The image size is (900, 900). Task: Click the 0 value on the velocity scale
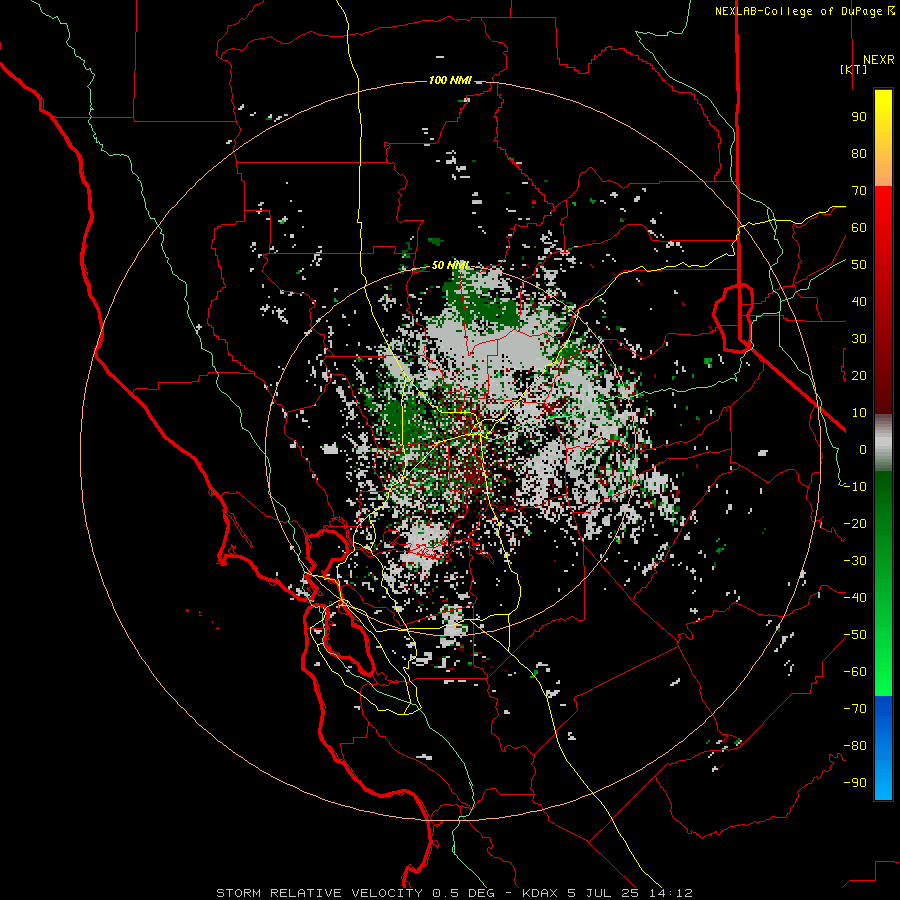tap(863, 449)
